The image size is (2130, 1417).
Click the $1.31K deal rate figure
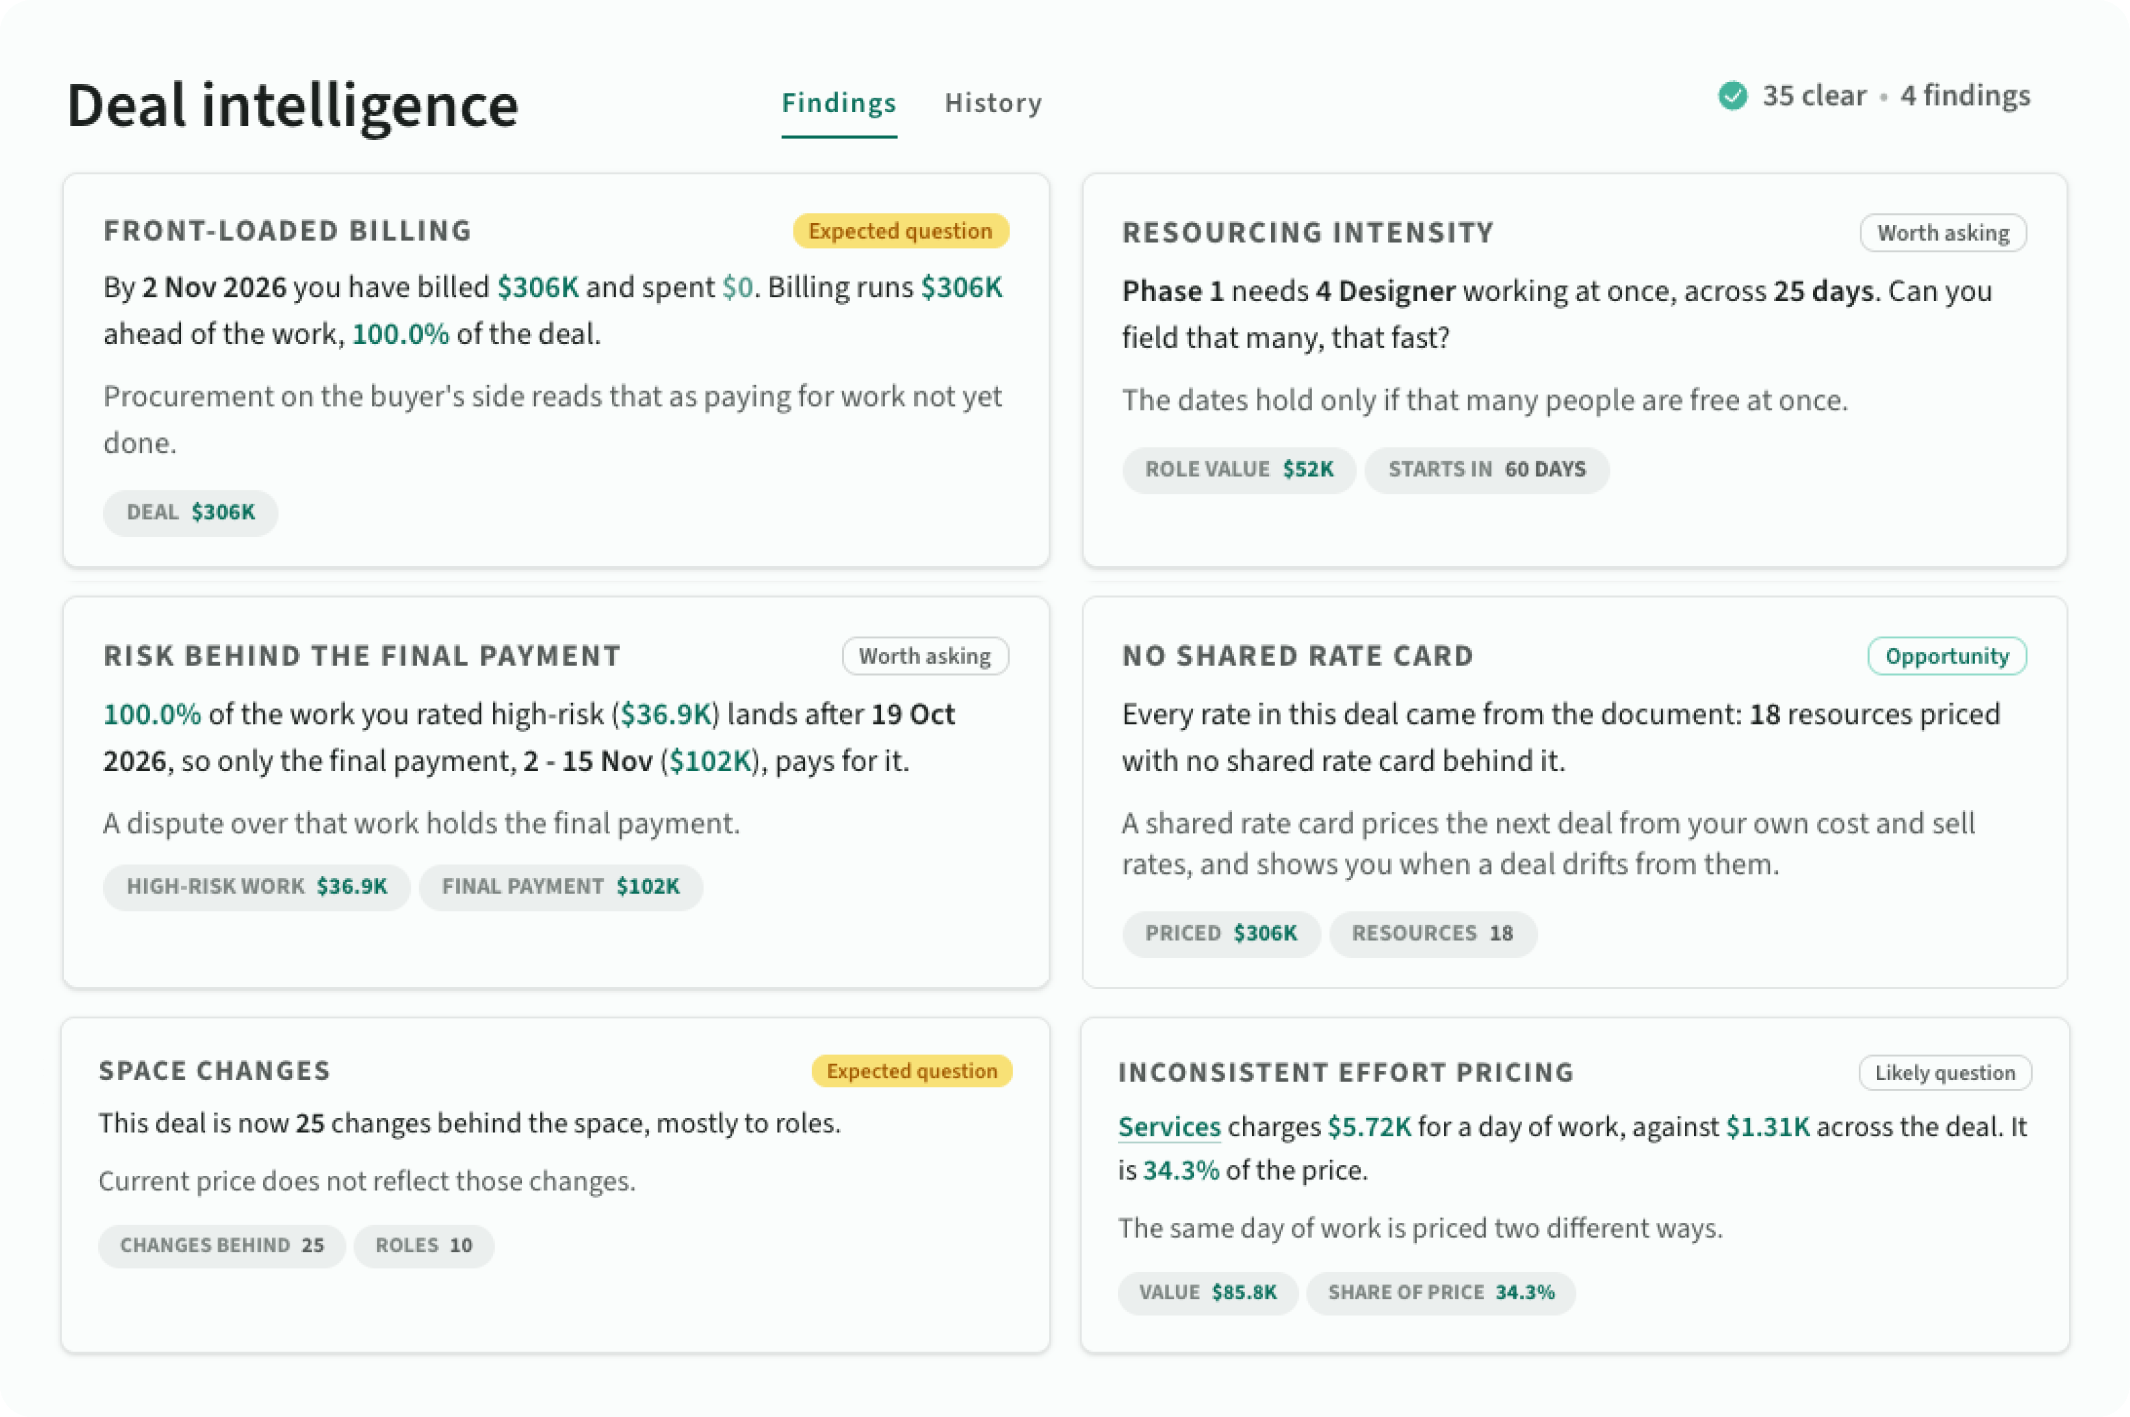1767,1127
